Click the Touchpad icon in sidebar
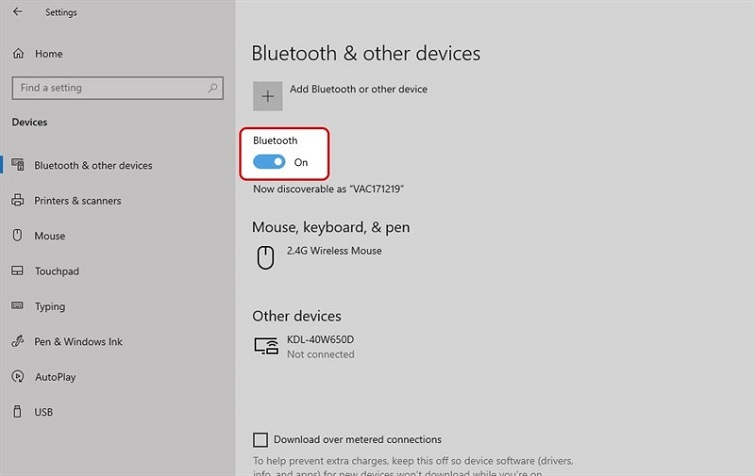Screen dimensions: 755x476 click(x=17, y=271)
